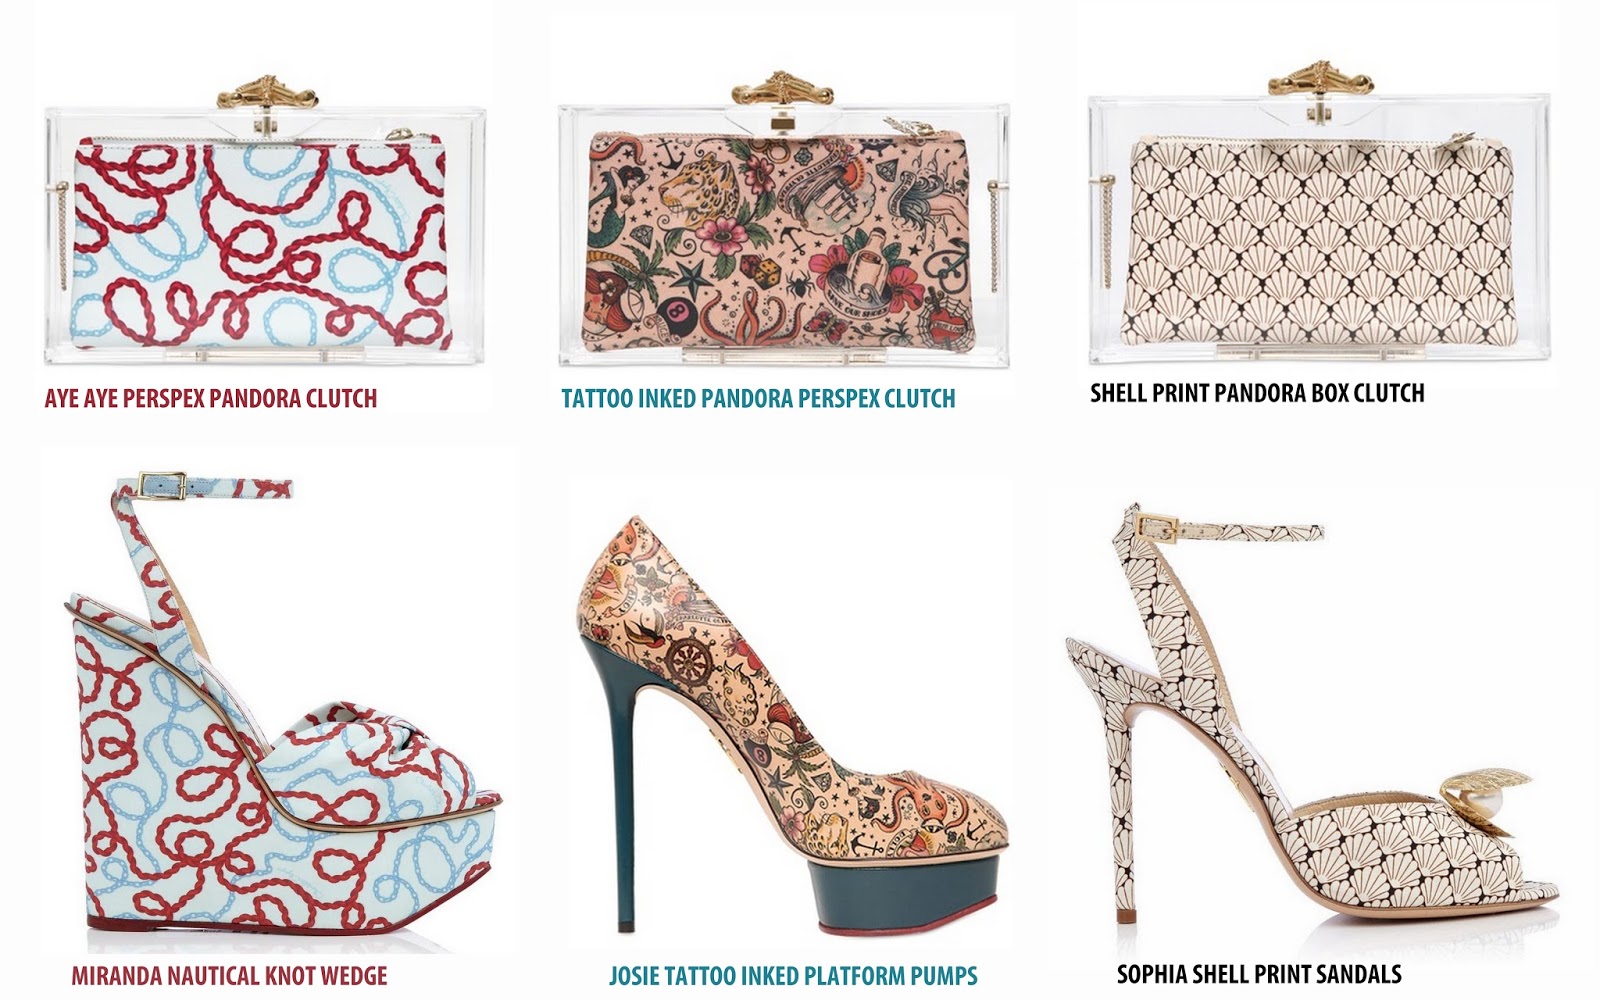Click the 'TATTOO INKED PANDORA PERSPEX CLUTCH' caption

[758, 398]
